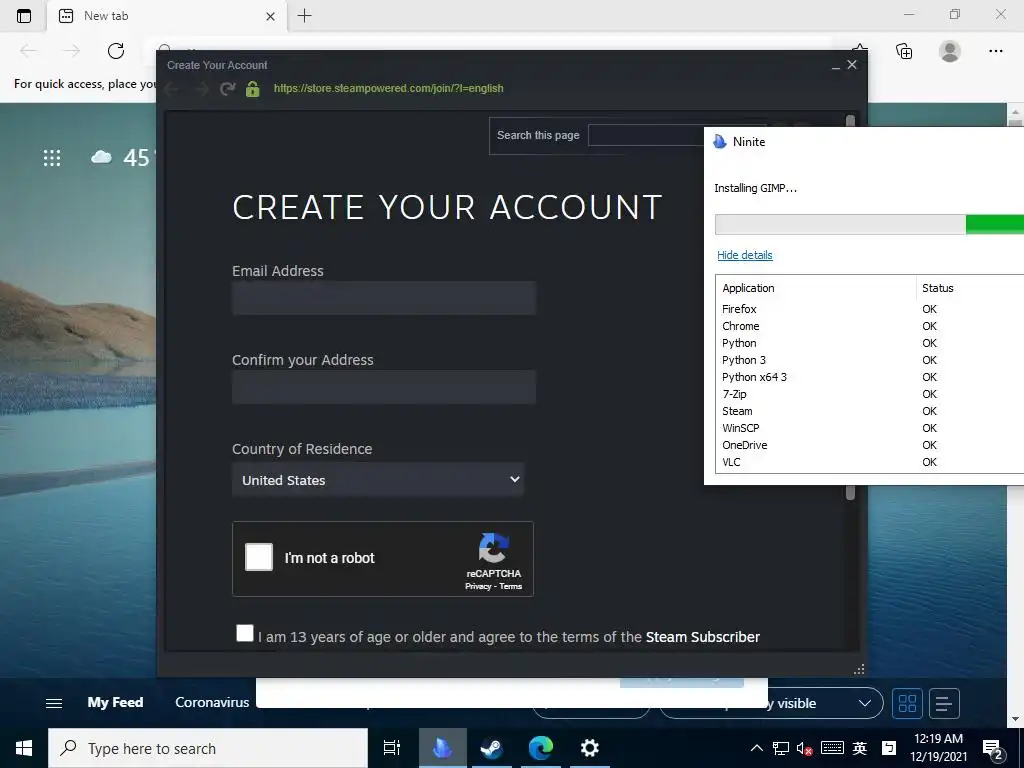Viewport: 1024px width, 768px height.
Task: Click the taskbar clock showing 12:19 AM
Action: coord(938,748)
